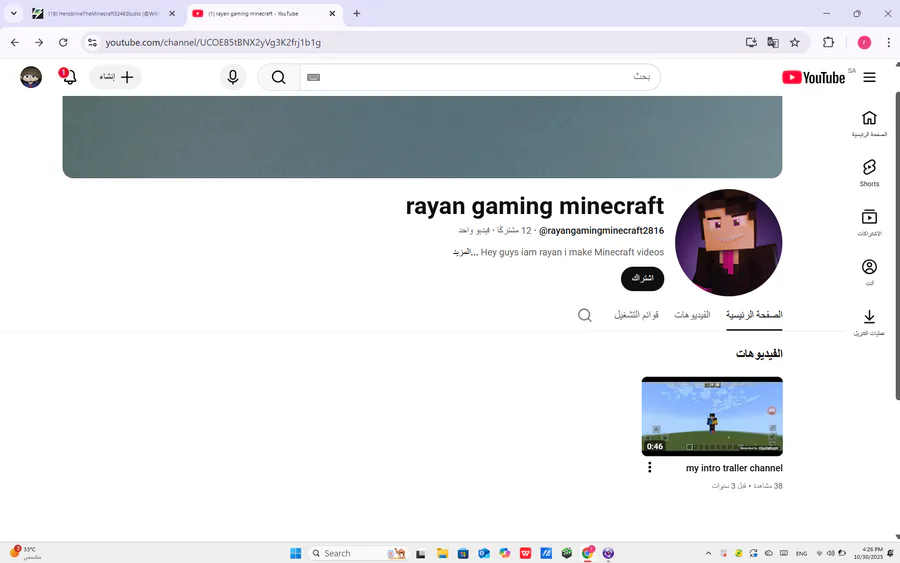Translate this page icon

click(x=773, y=42)
